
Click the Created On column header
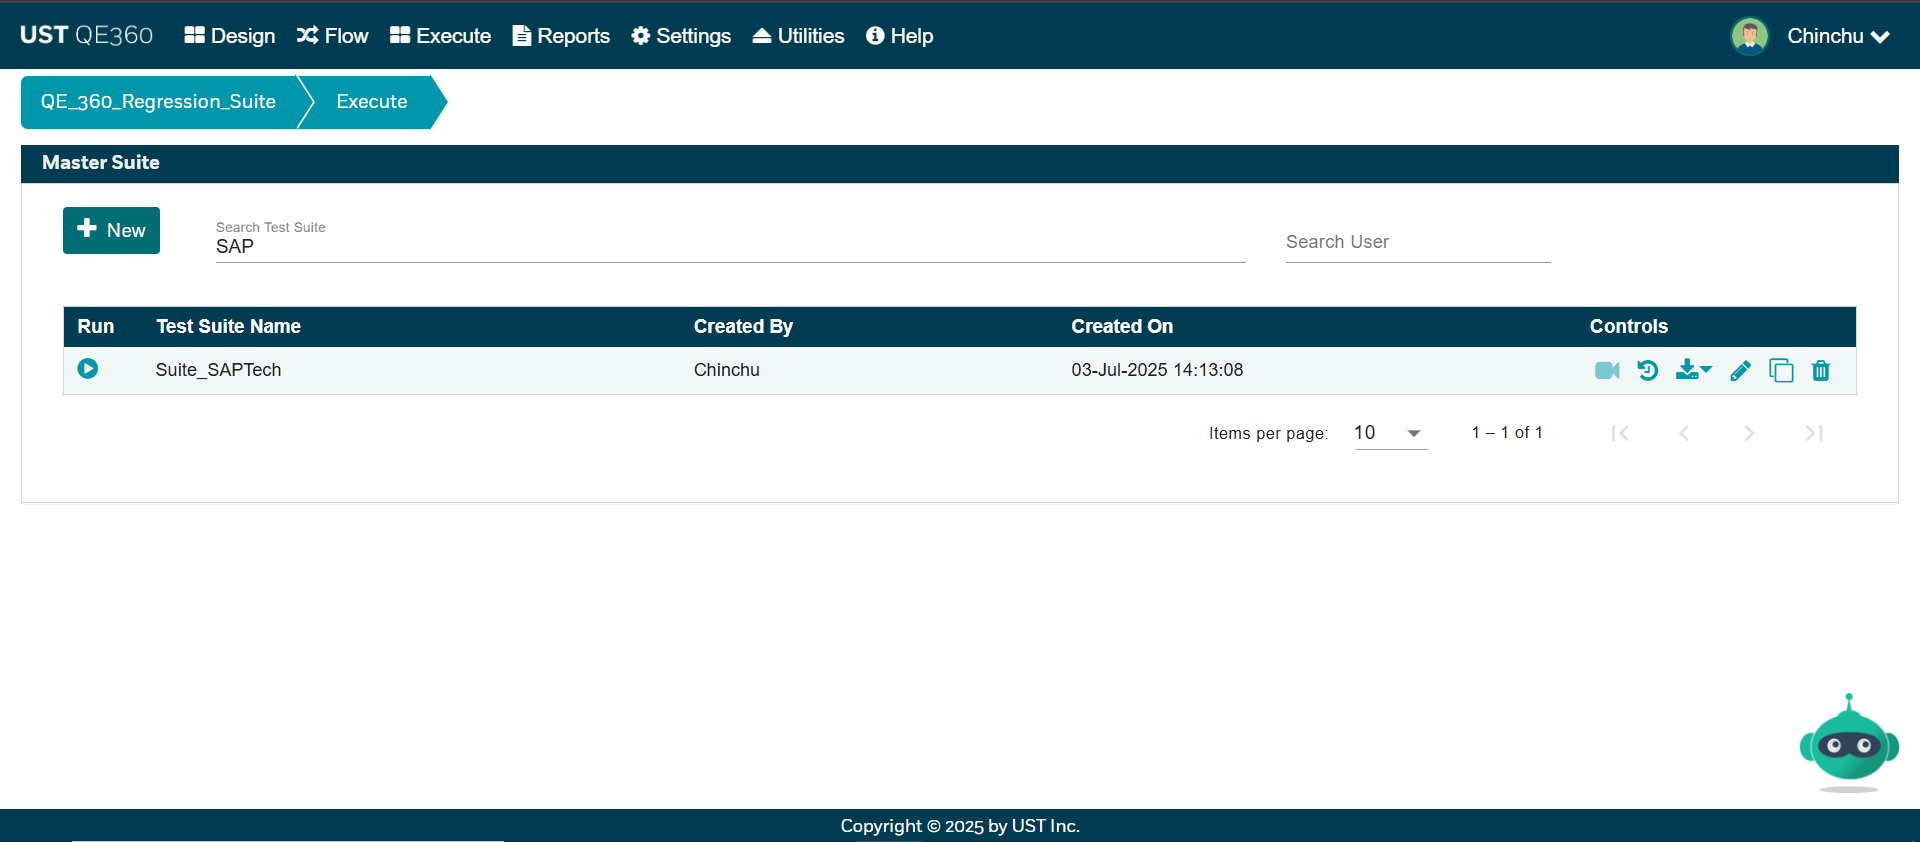(1122, 327)
